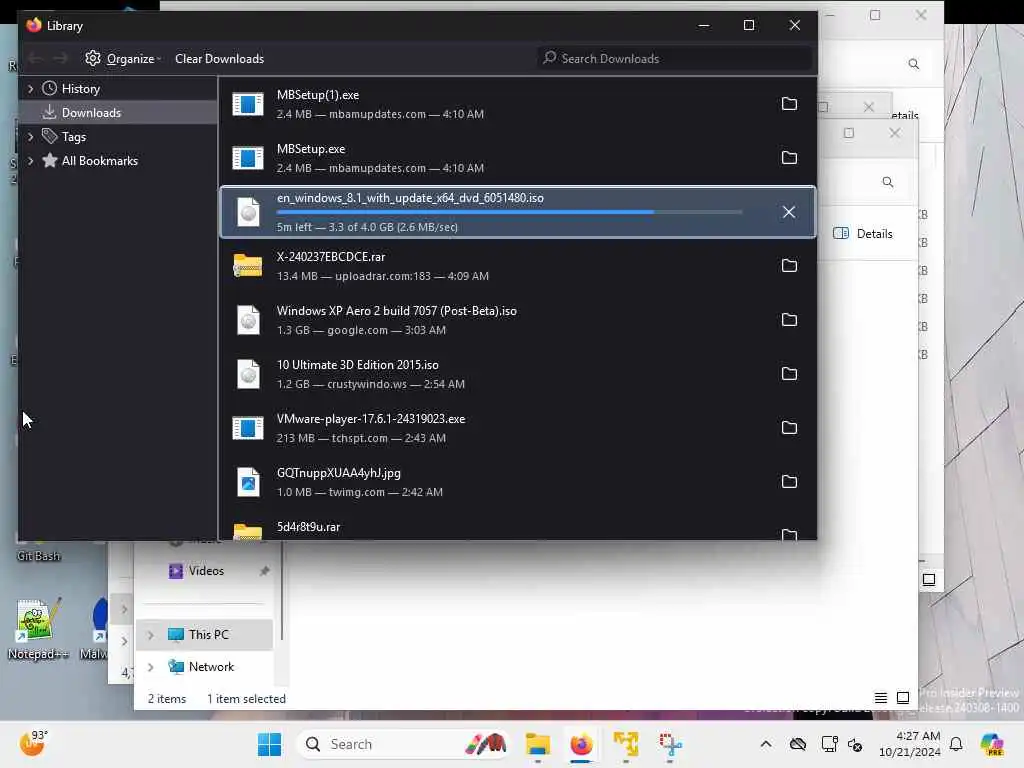Click the GQTnuppXUAA4yhJ.jpg image icon
The width and height of the screenshot is (1024, 768).
coord(248,482)
